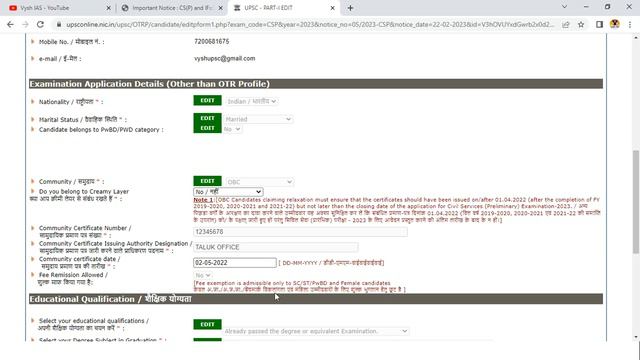
Task: Click the DD-MM-YYYY date format hint
Action: pyautogui.click(x=331, y=263)
